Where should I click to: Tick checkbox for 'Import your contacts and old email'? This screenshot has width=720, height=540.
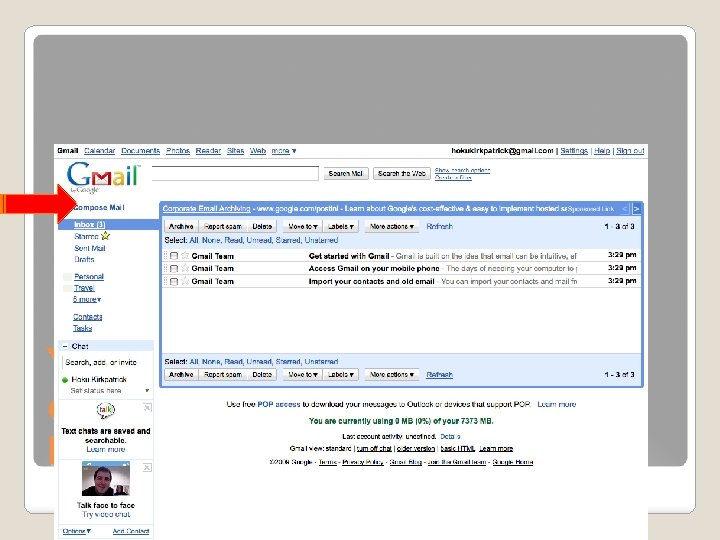coord(174,281)
